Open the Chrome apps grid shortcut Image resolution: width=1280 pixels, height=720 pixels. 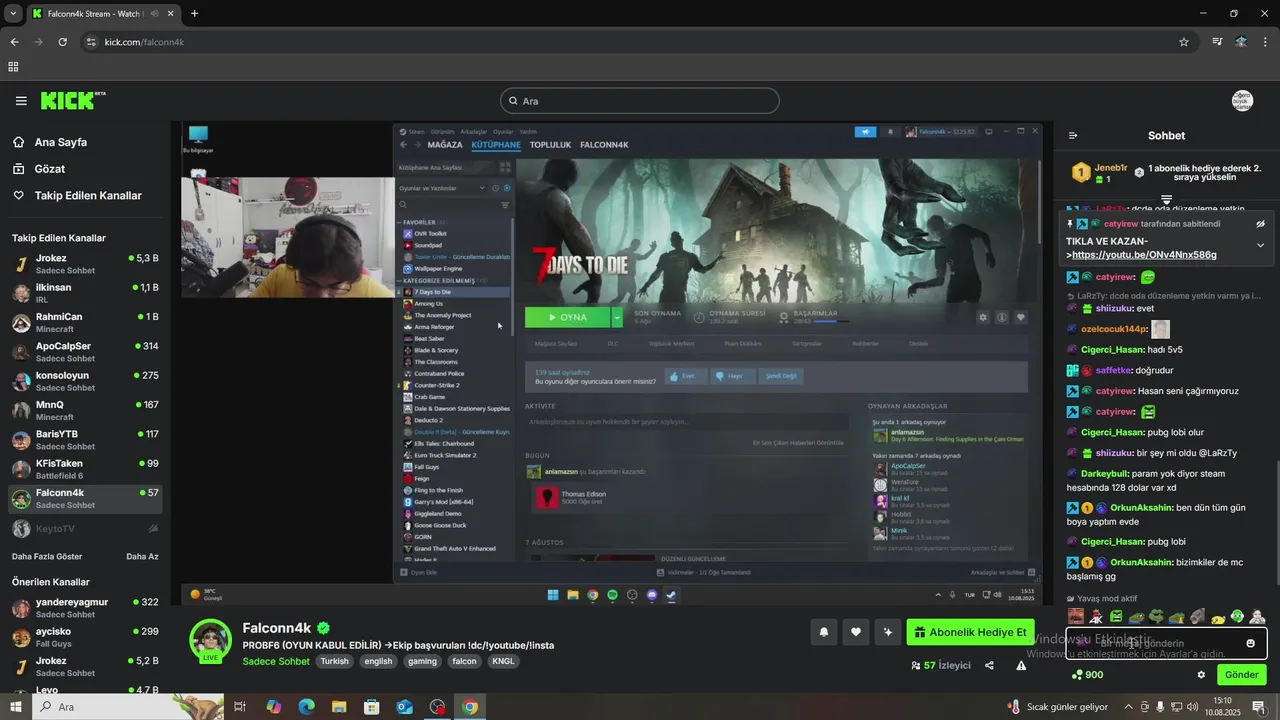13,67
